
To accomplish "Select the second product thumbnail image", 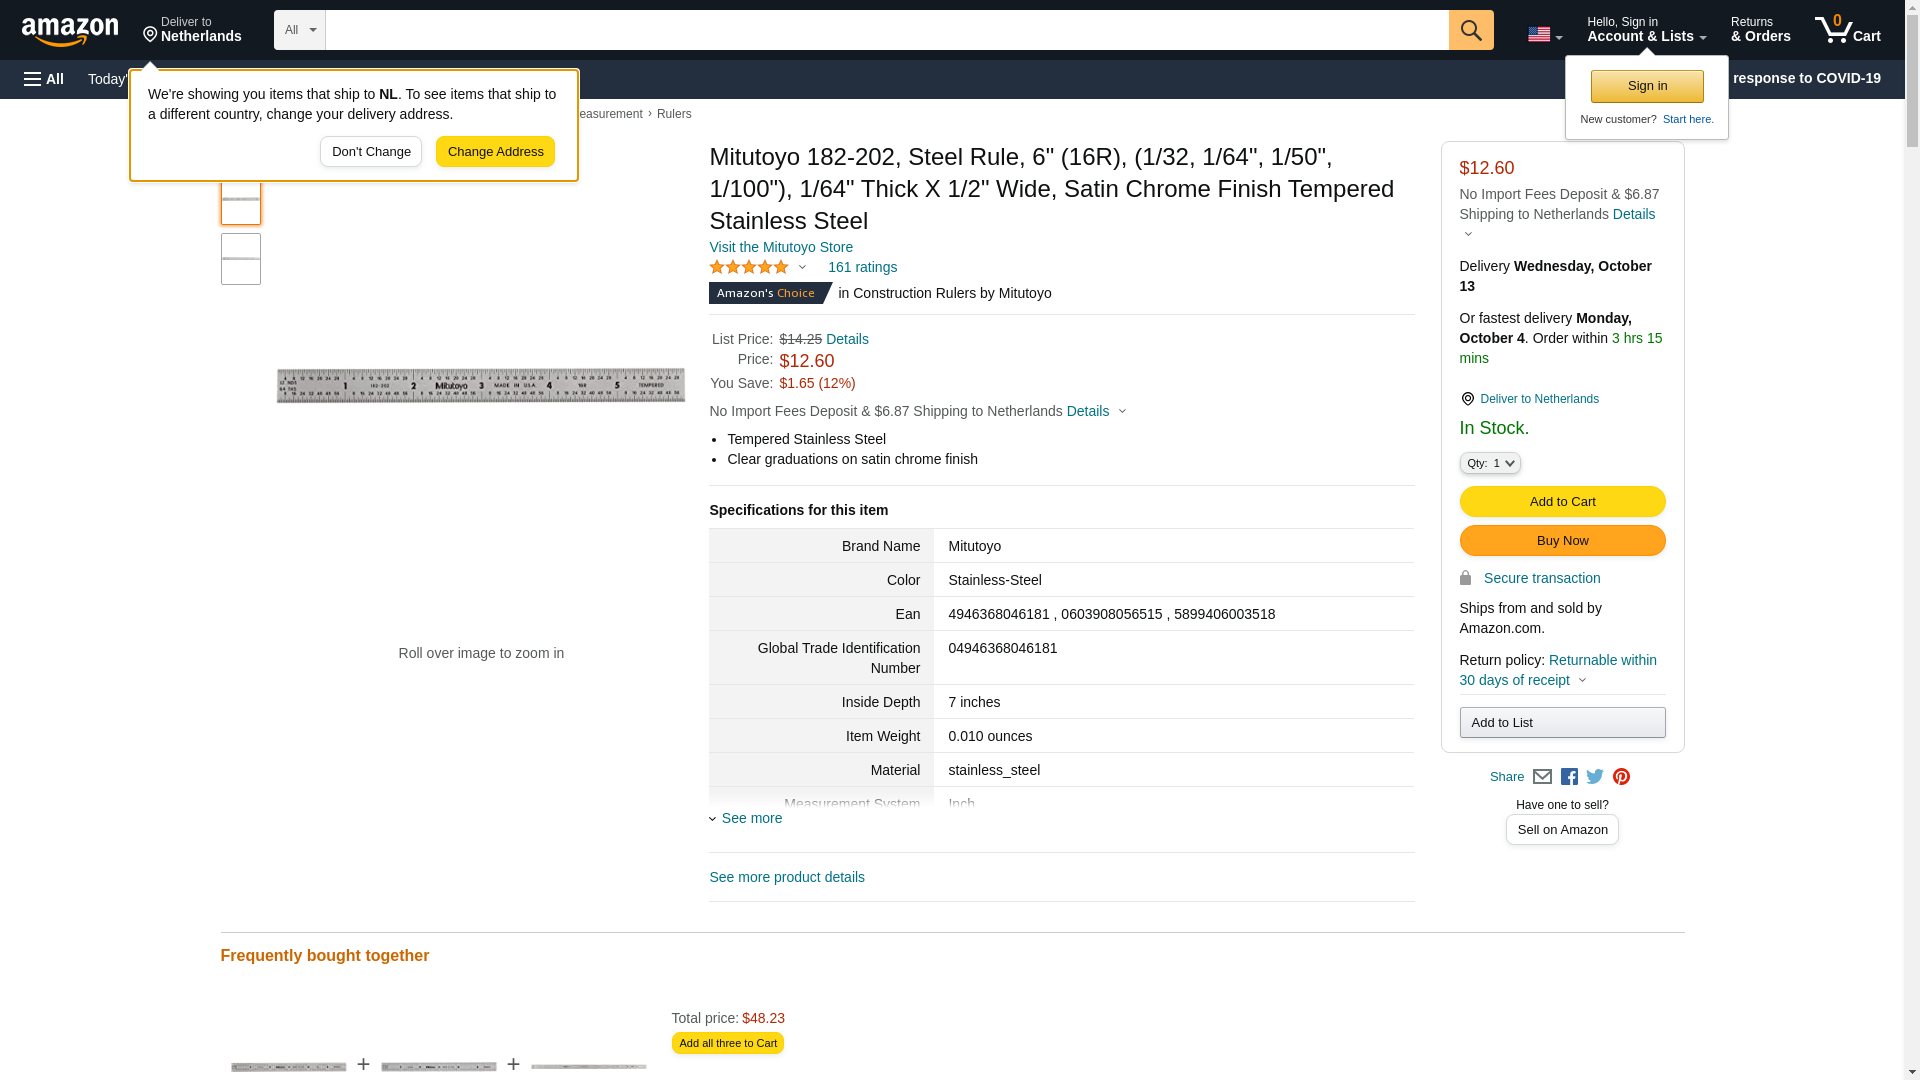I will 240,259.
